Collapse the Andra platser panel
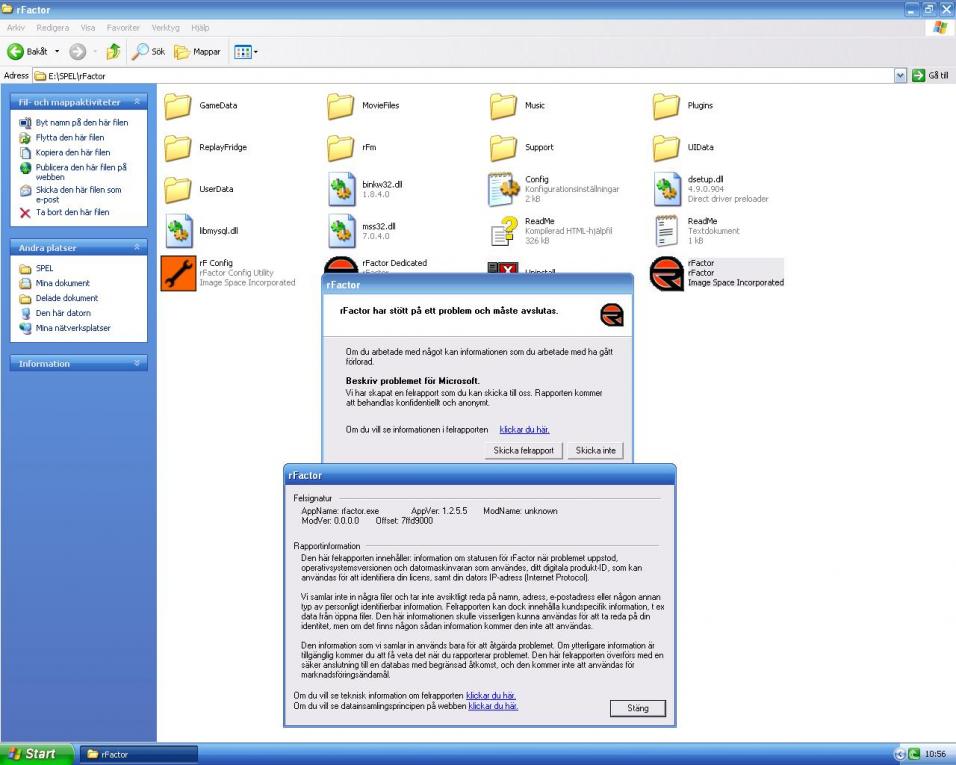The width and height of the screenshot is (956, 765). [x=138, y=247]
